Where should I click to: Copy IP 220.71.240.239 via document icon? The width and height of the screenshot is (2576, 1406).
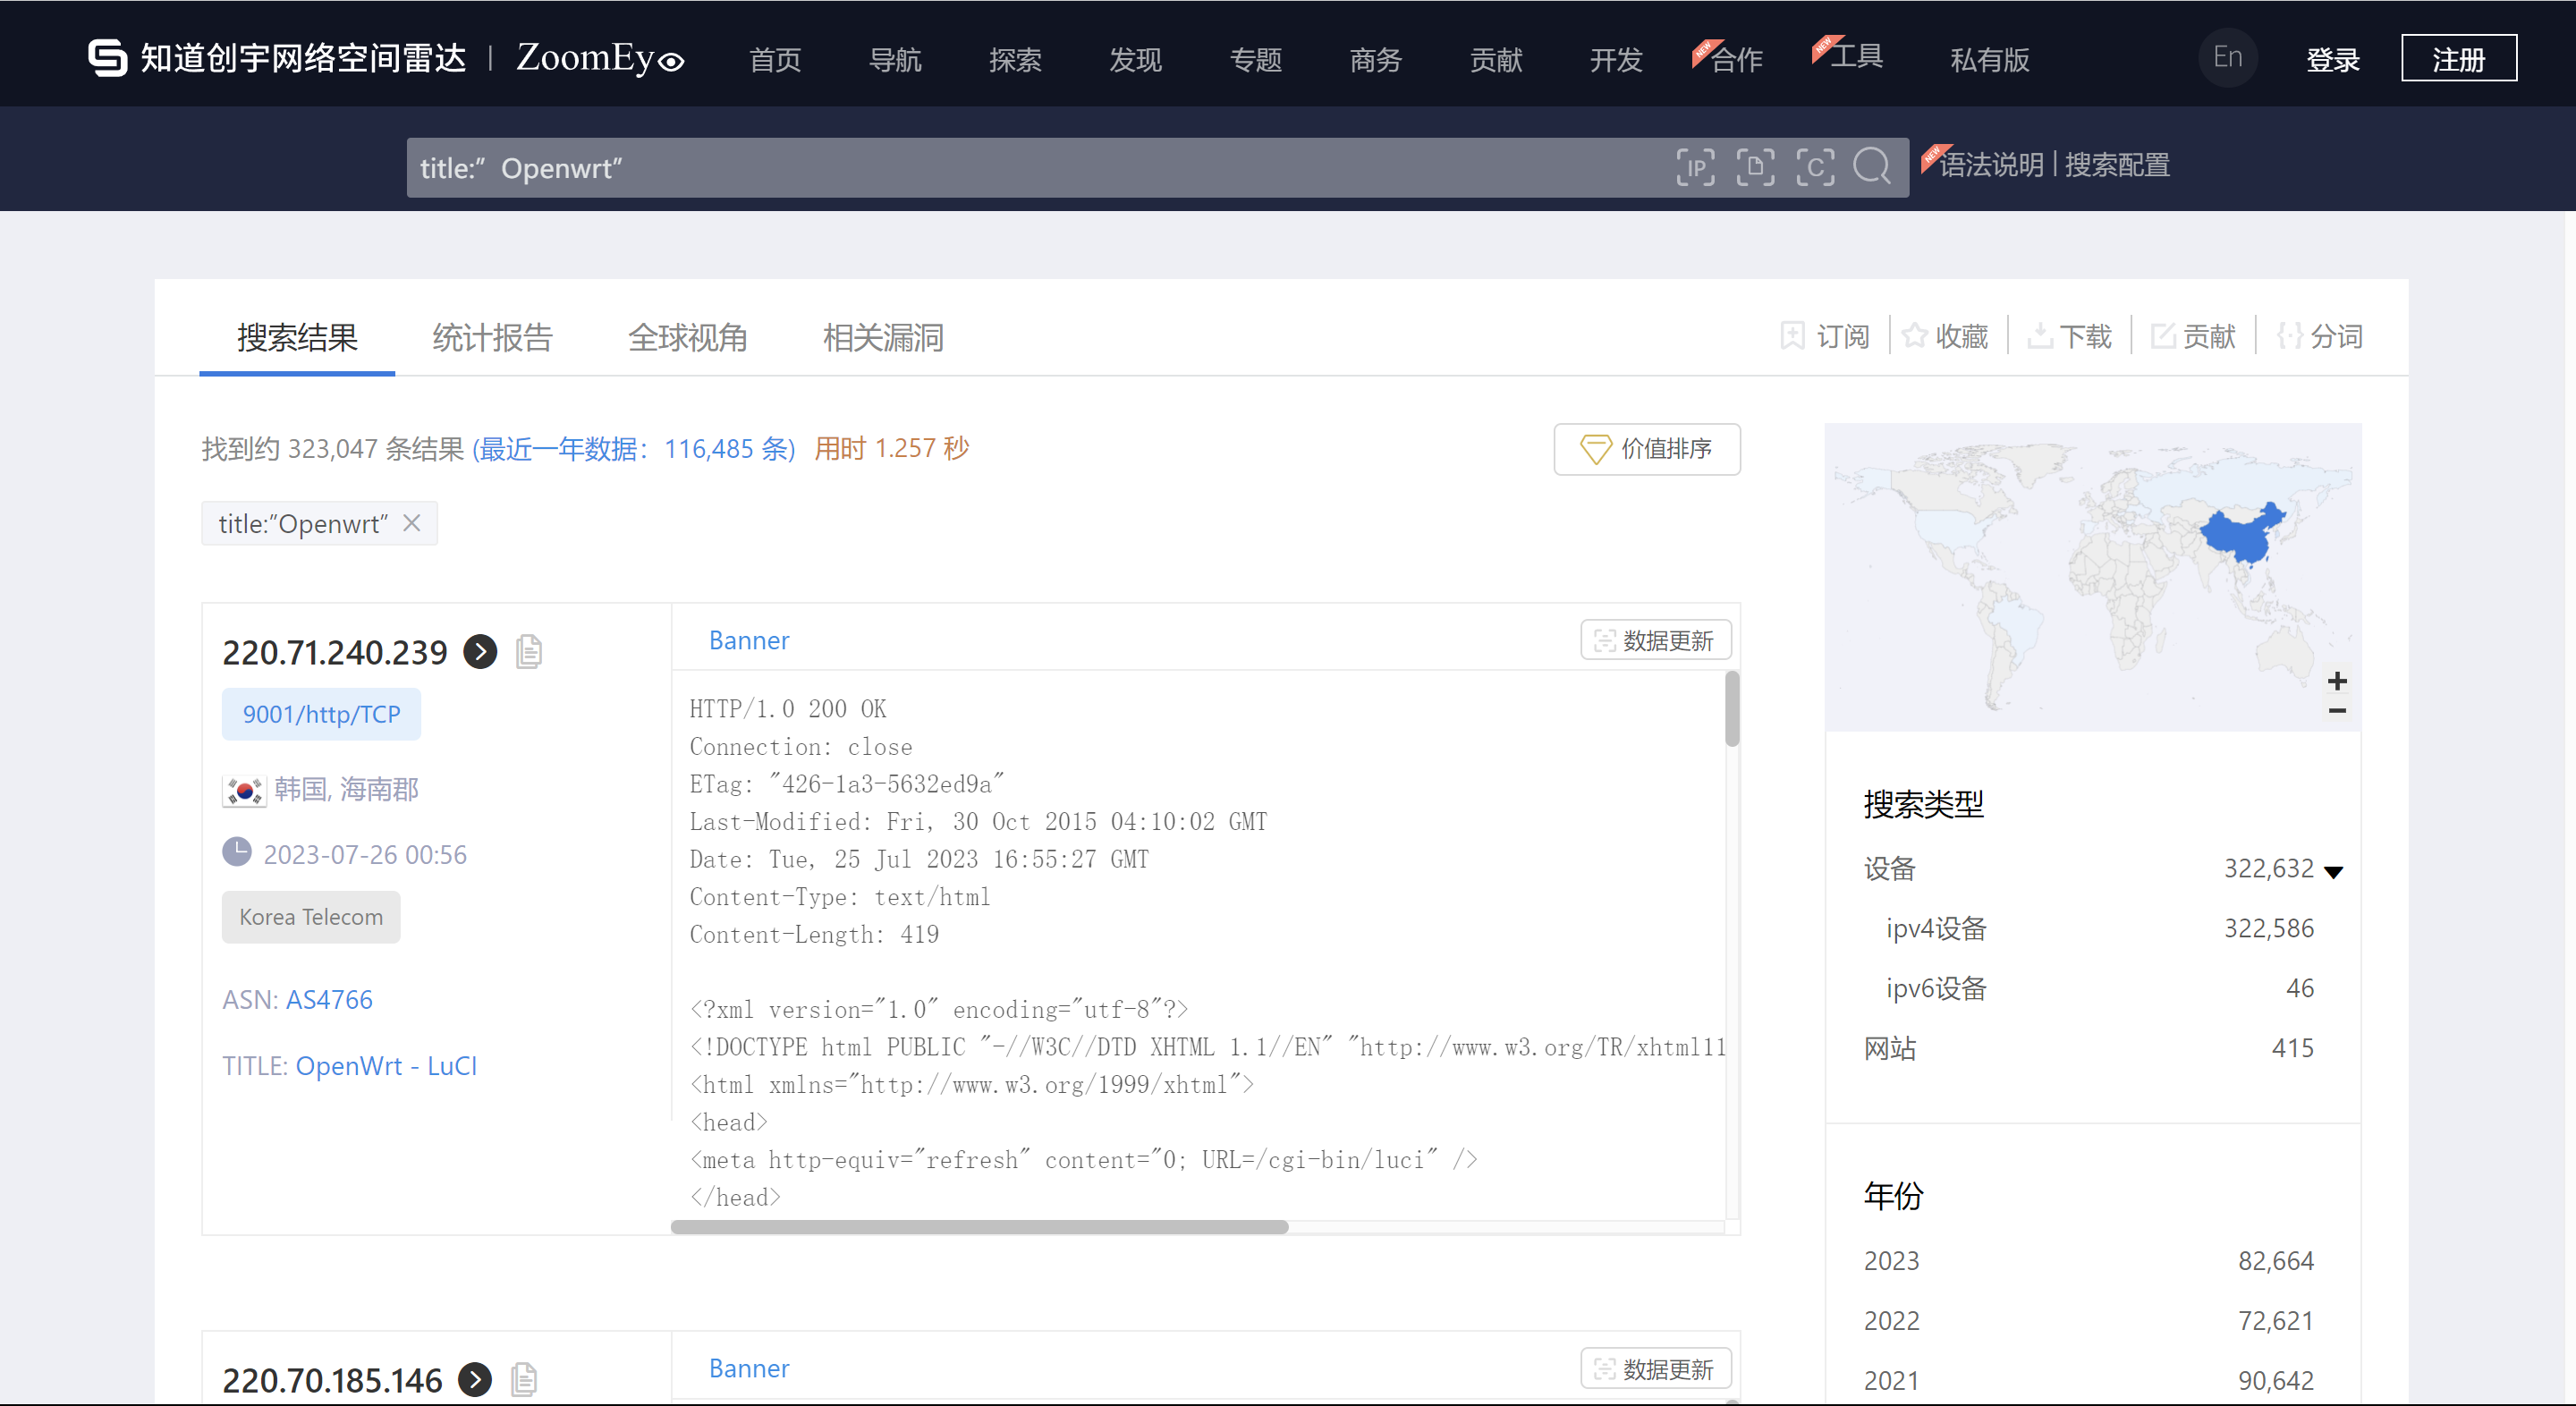pyautogui.click(x=529, y=652)
